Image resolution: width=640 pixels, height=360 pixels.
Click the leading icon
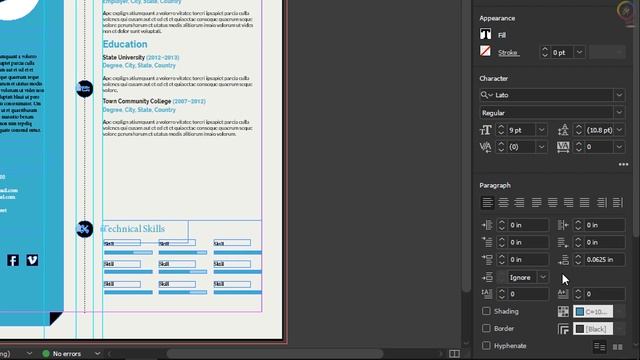tap(563, 130)
